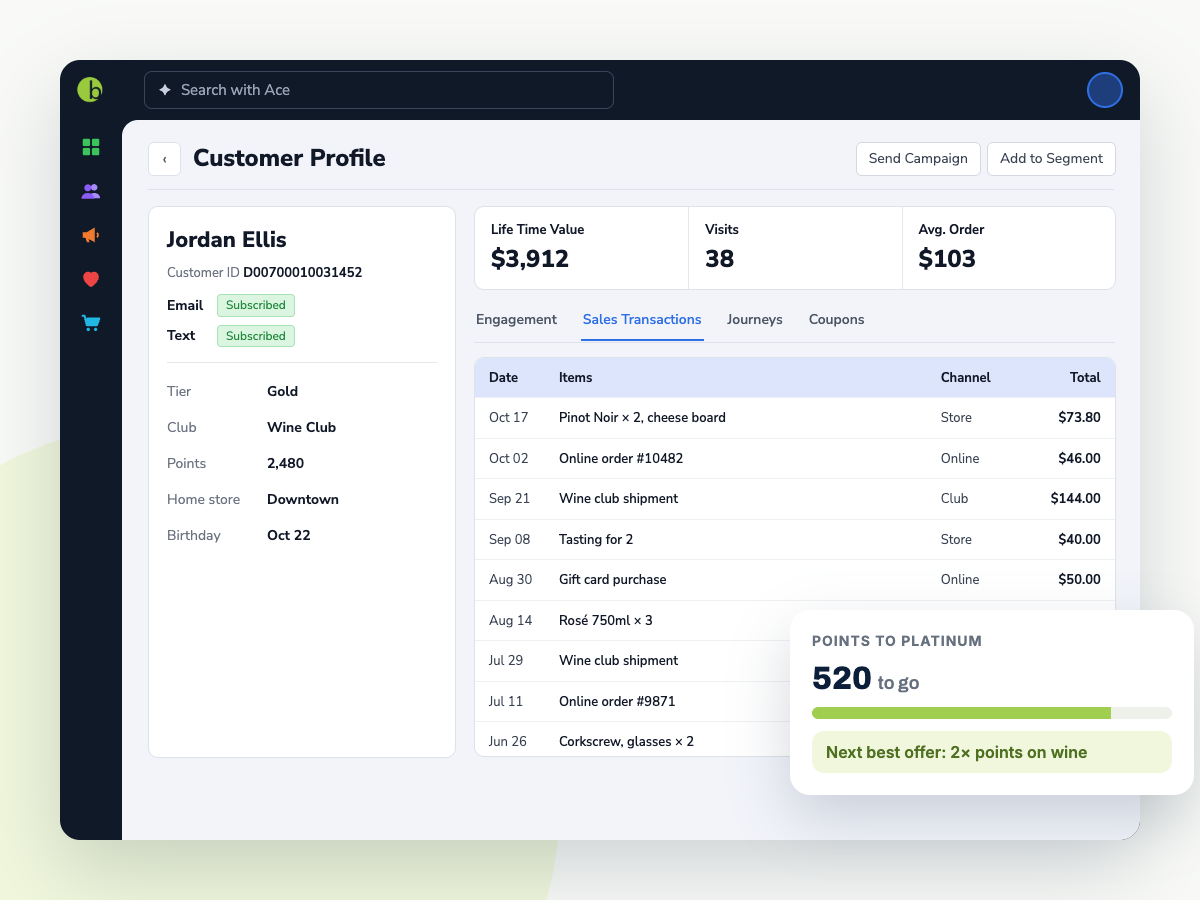Click the Avg. Order $103 card
The width and height of the screenshot is (1200, 900).
(x=1009, y=248)
